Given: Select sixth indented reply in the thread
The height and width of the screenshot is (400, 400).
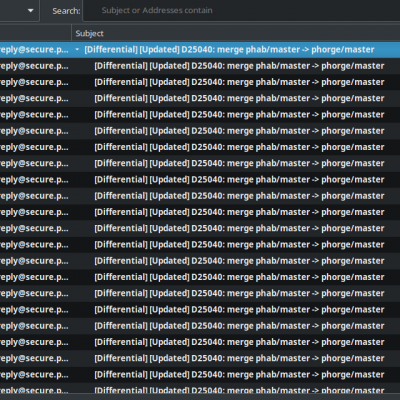Looking at the screenshot, I should (x=200, y=147).
